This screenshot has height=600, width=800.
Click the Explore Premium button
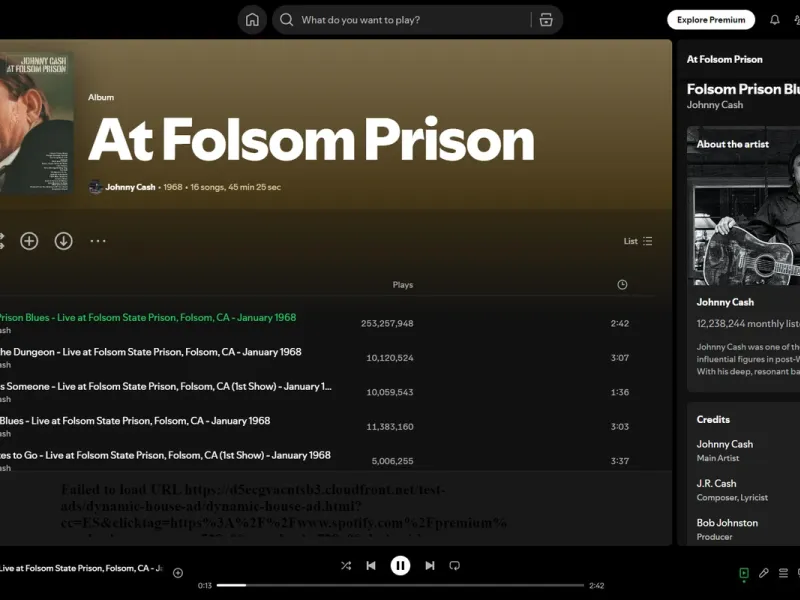pyautogui.click(x=711, y=20)
